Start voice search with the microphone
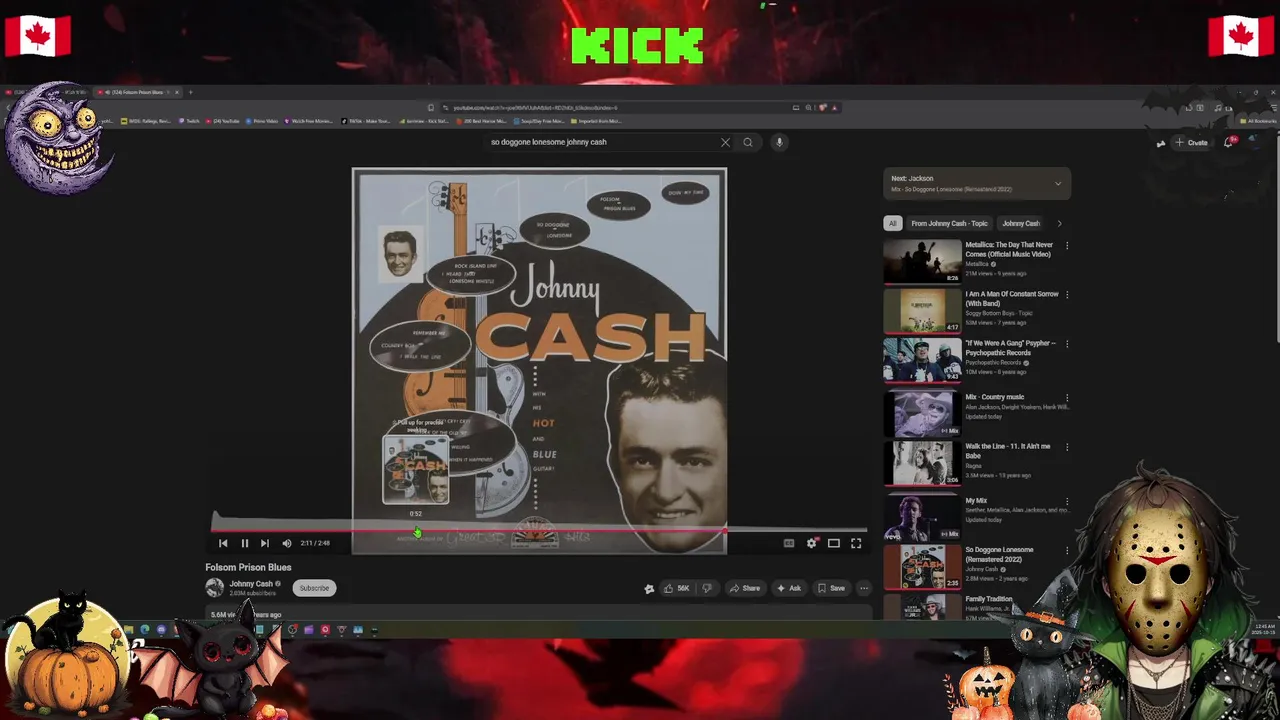The width and height of the screenshot is (1280, 720). click(x=779, y=142)
